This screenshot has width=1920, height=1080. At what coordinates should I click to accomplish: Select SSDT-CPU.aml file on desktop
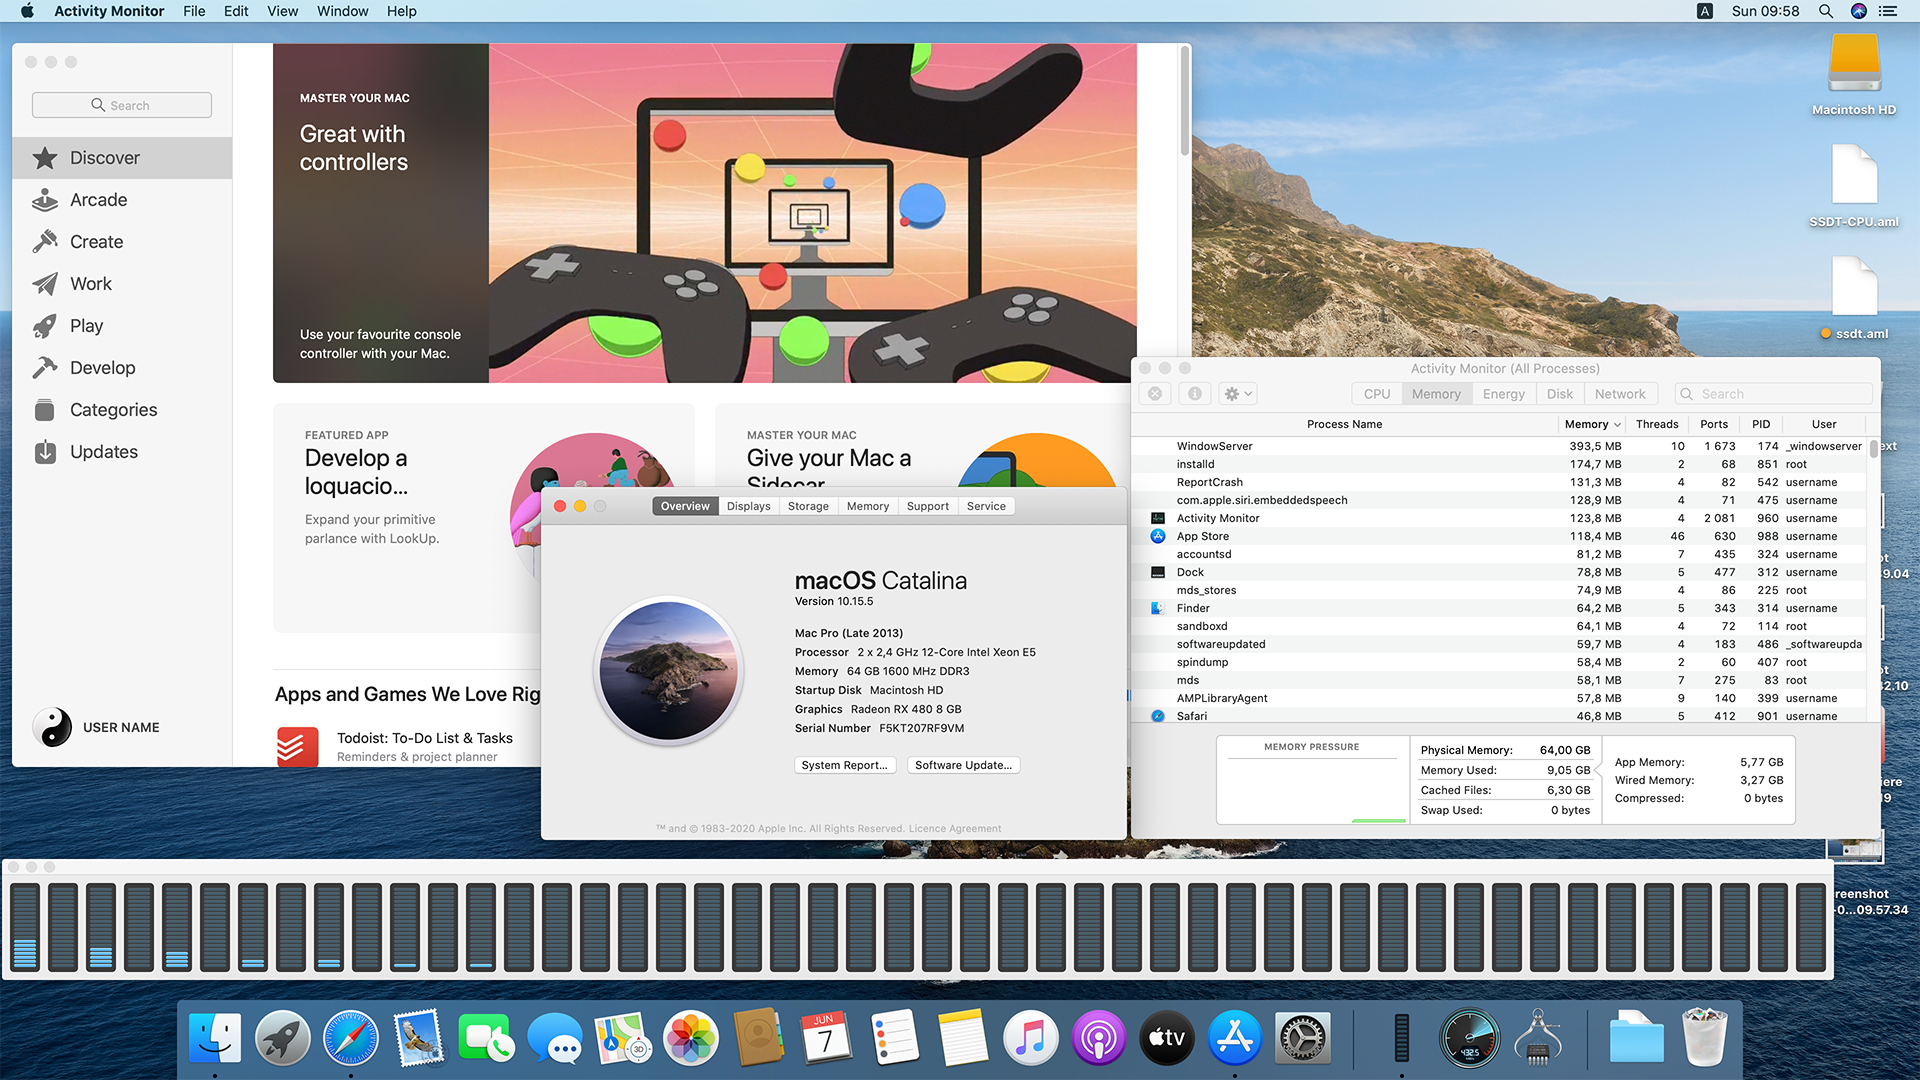tap(1854, 187)
